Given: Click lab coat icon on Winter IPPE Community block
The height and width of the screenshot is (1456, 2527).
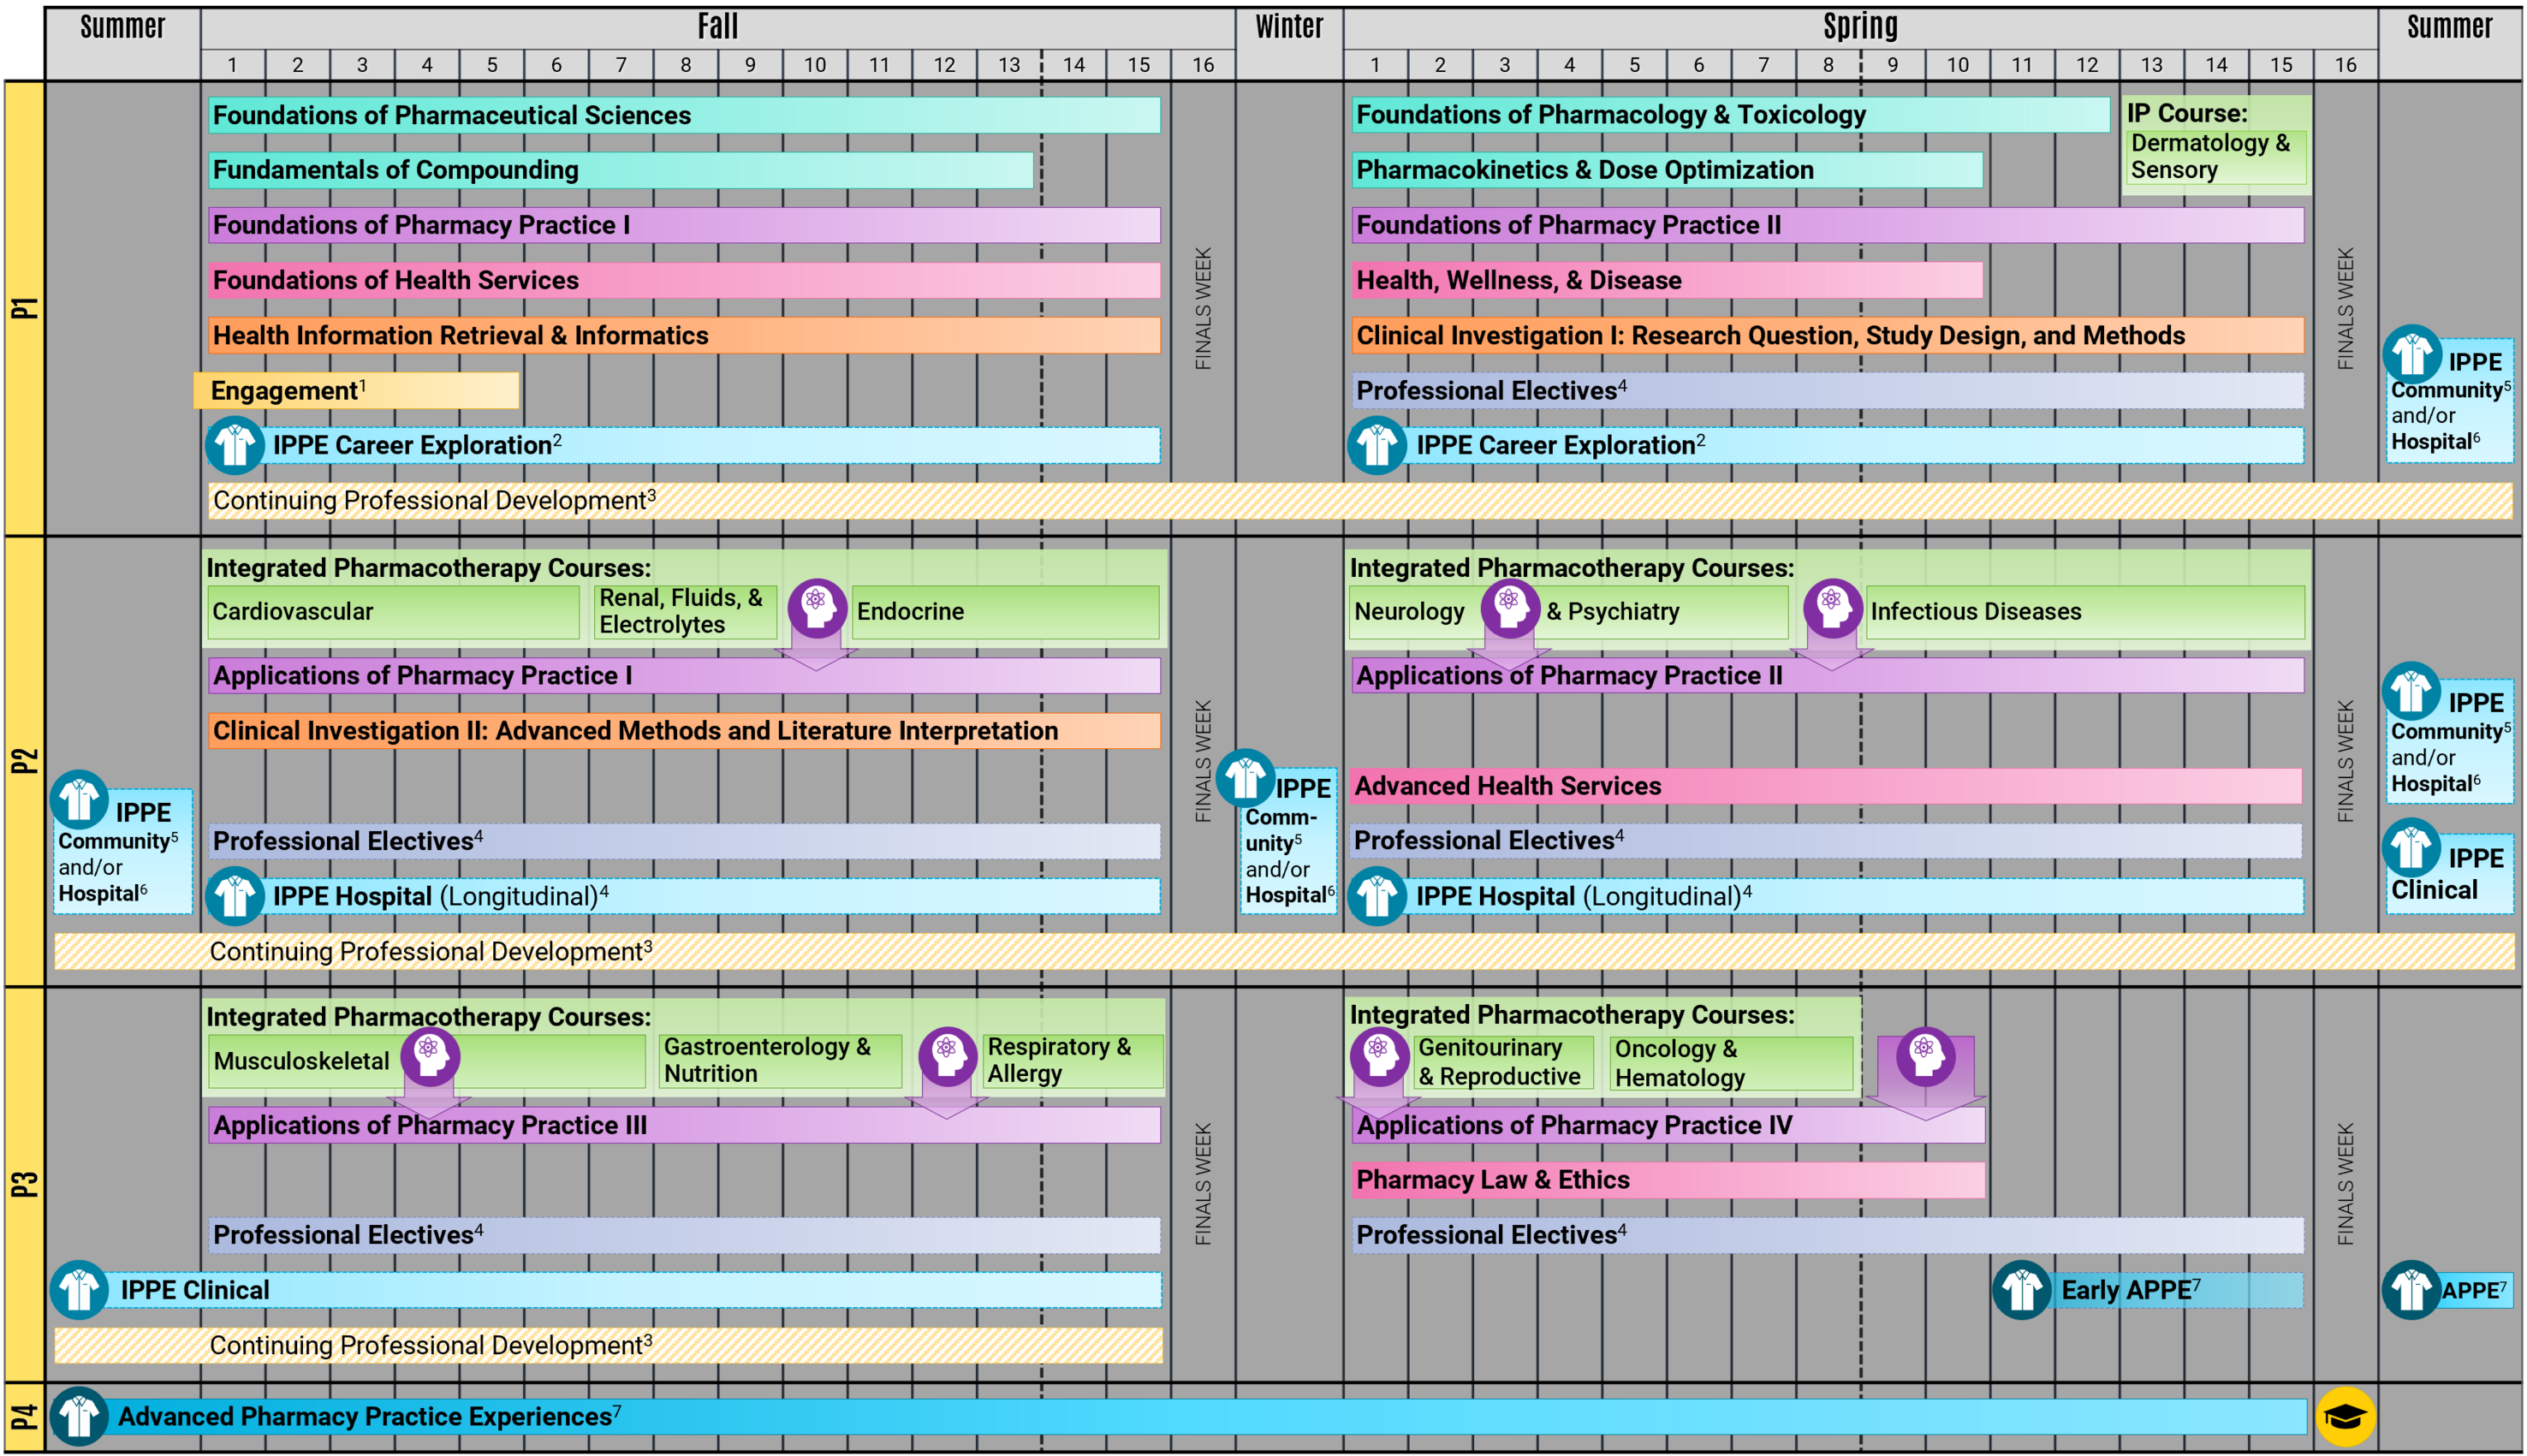Looking at the screenshot, I should click(x=1245, y=779).
